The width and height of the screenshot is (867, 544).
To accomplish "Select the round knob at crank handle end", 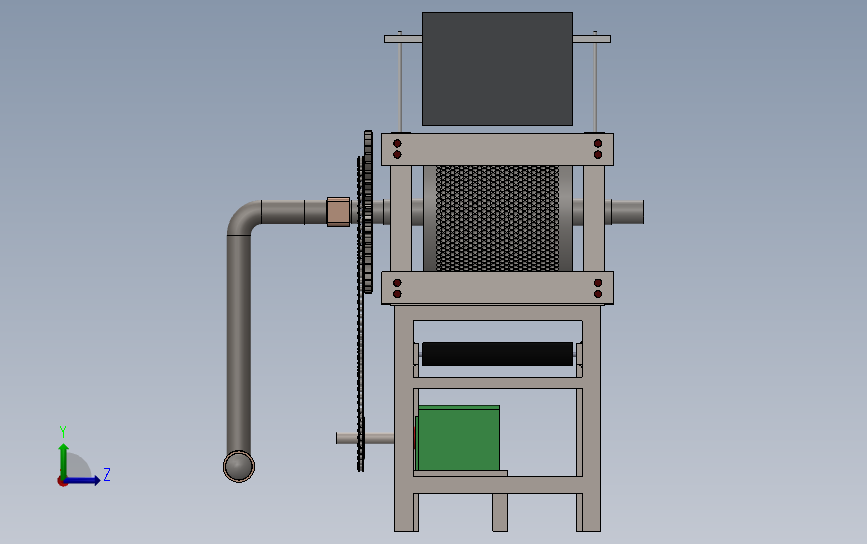I will tap(239, 466).
